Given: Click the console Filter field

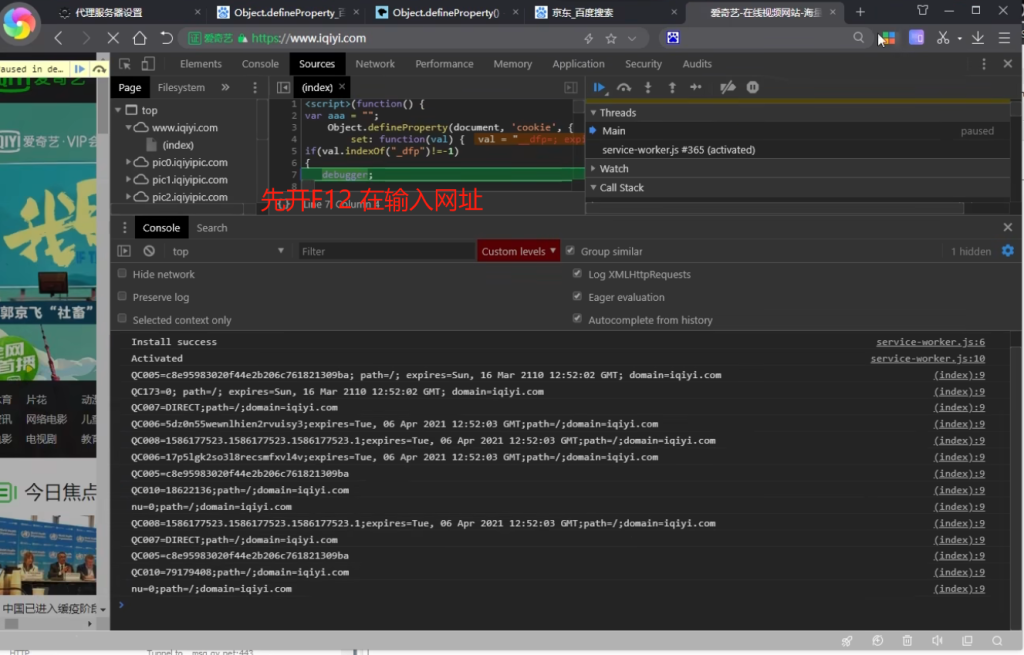Looking at the screenshot, I should 386,251.
